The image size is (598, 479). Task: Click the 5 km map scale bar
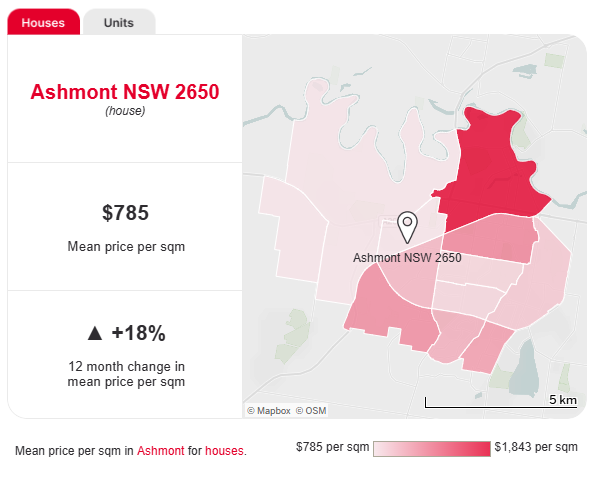tap(501, 402)
